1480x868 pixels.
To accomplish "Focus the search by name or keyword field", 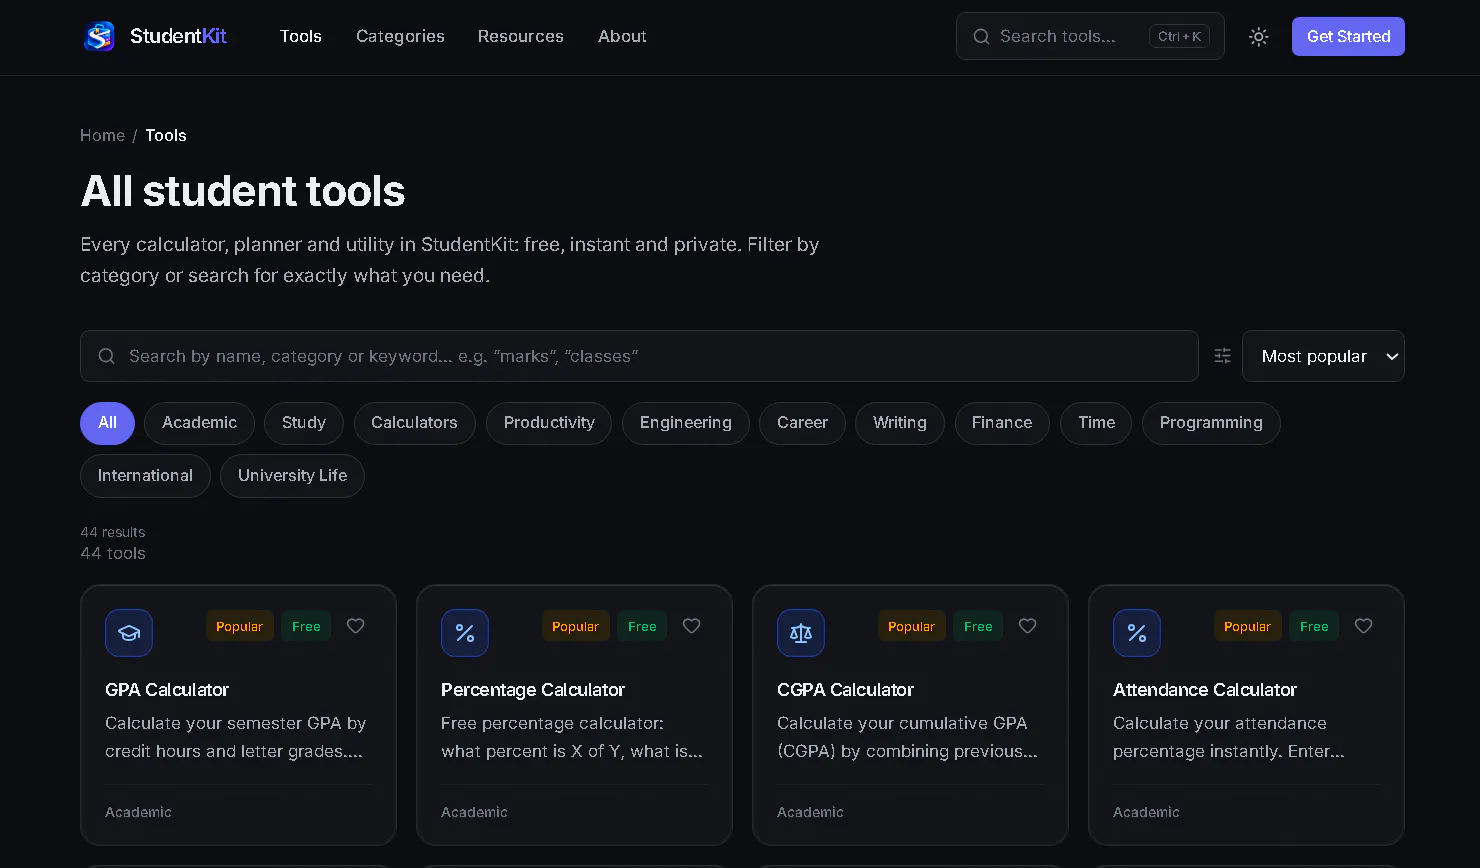I will 639,356.
